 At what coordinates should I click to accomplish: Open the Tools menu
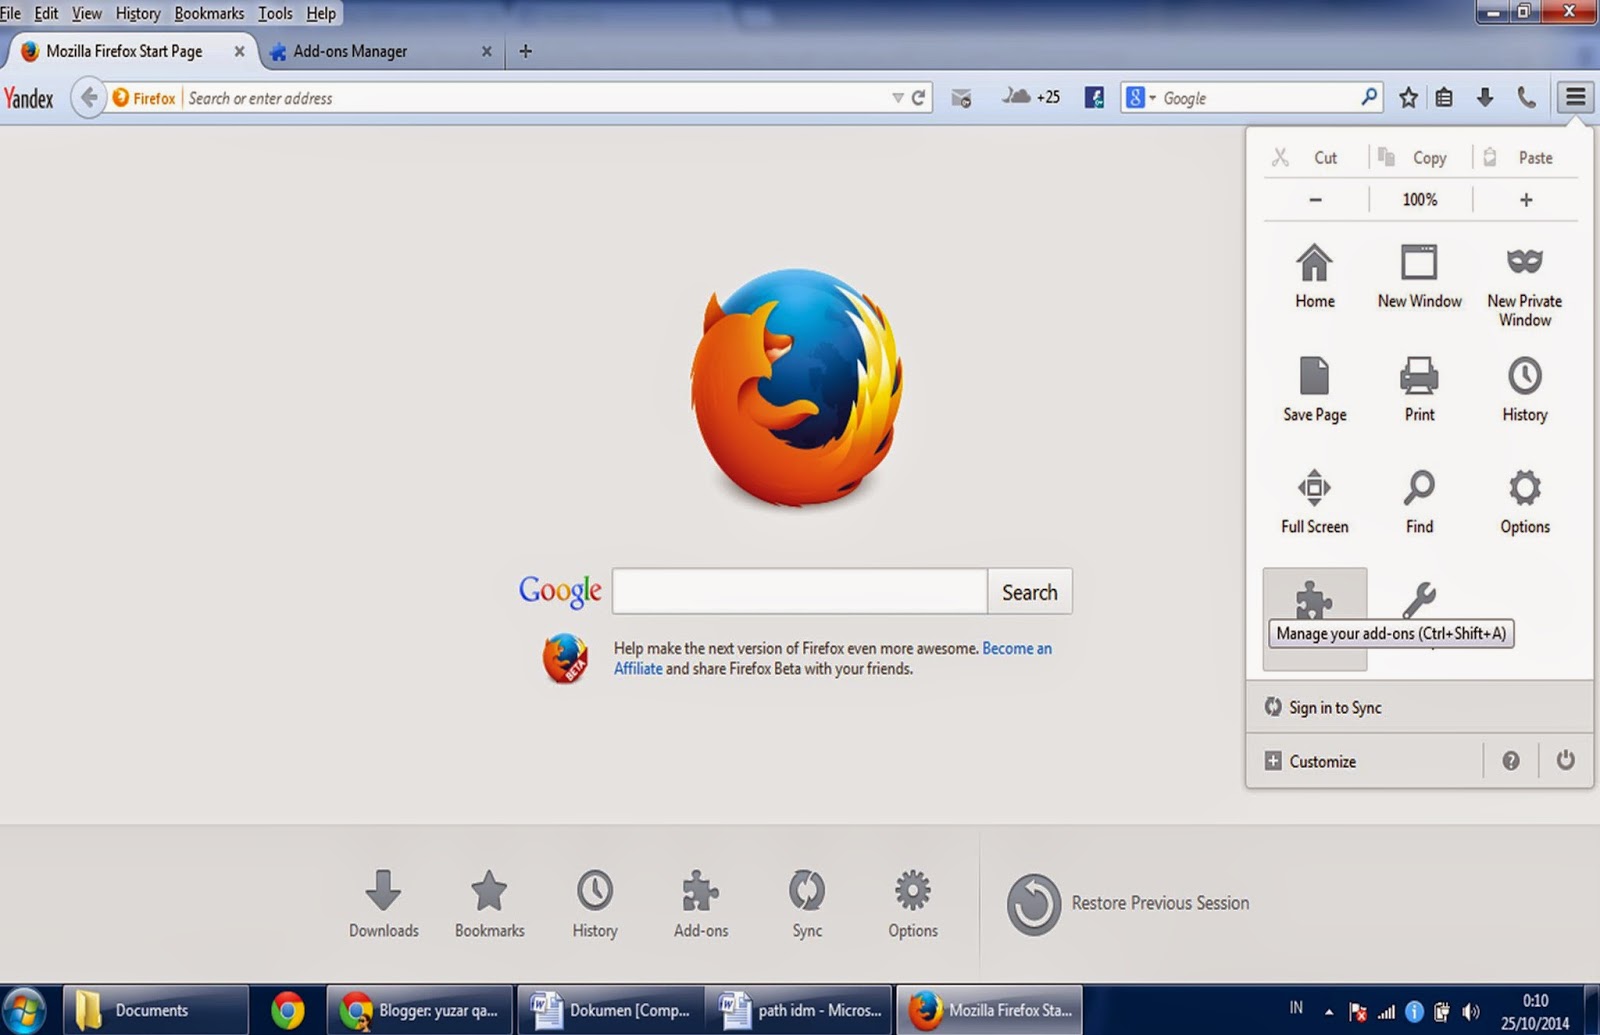[x=275, y=13]
